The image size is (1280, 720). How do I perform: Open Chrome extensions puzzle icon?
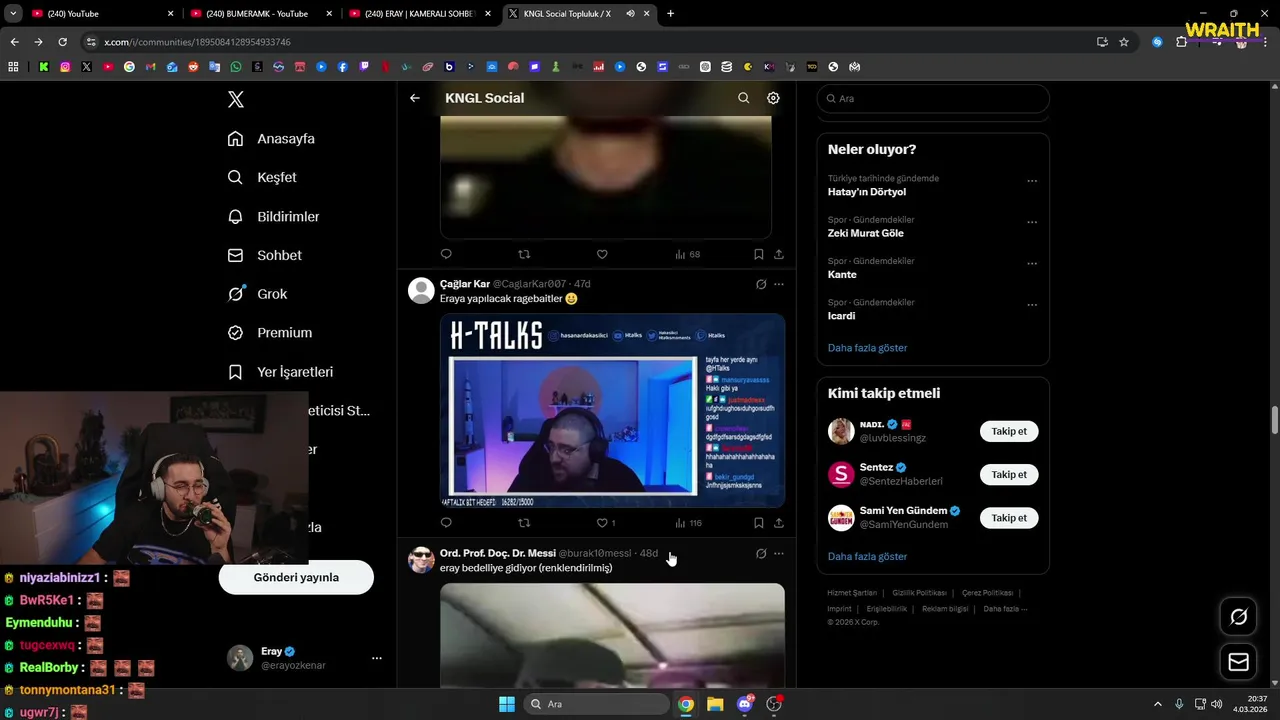pos(1181,42)
